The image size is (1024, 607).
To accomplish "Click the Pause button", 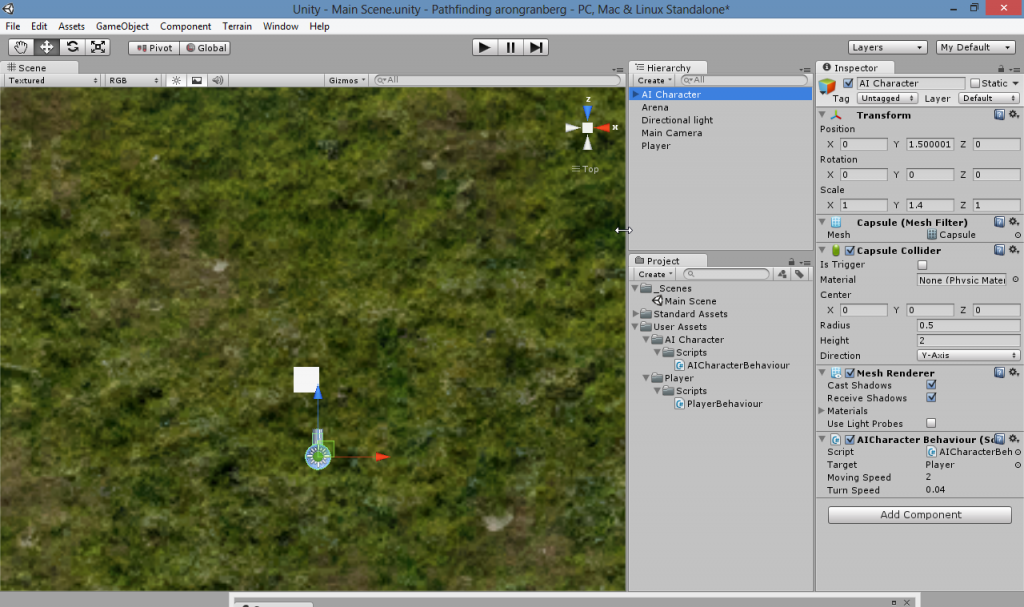I will 510,47.
